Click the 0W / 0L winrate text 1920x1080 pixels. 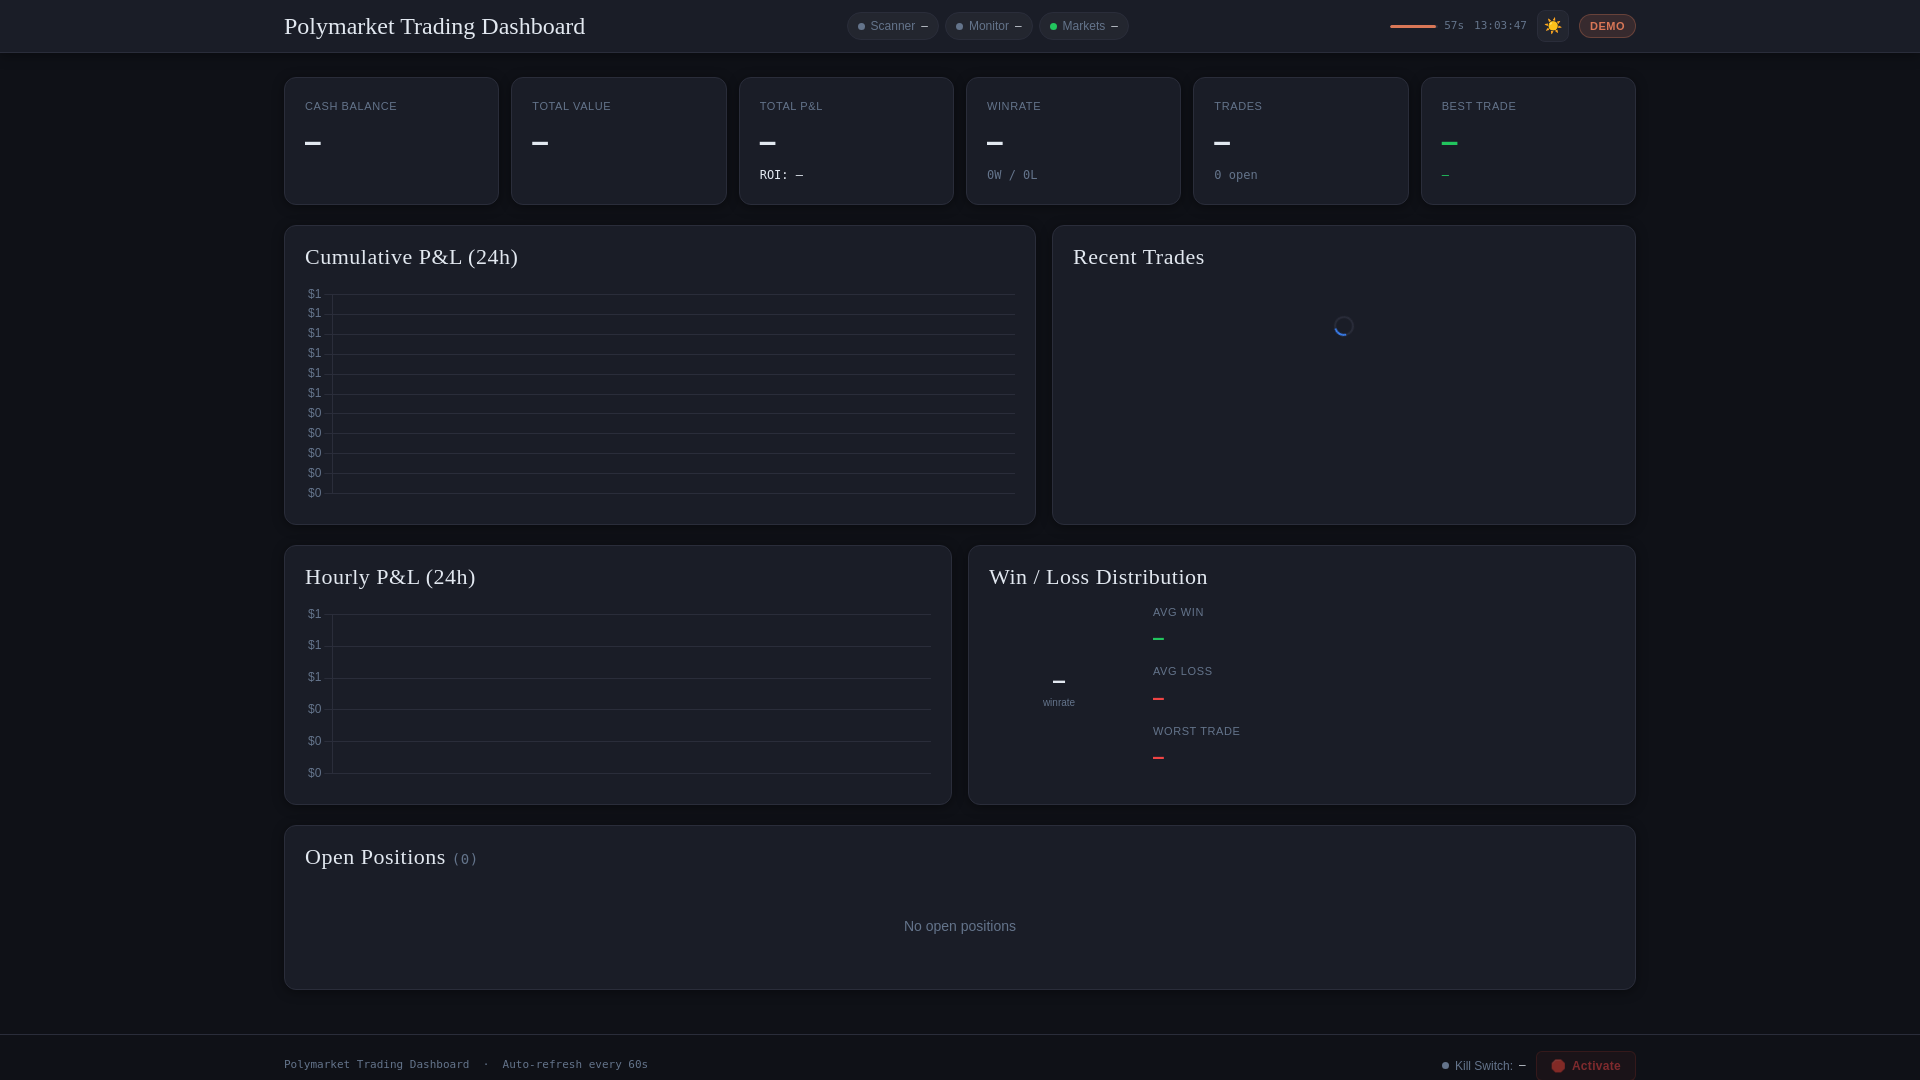1012,175
